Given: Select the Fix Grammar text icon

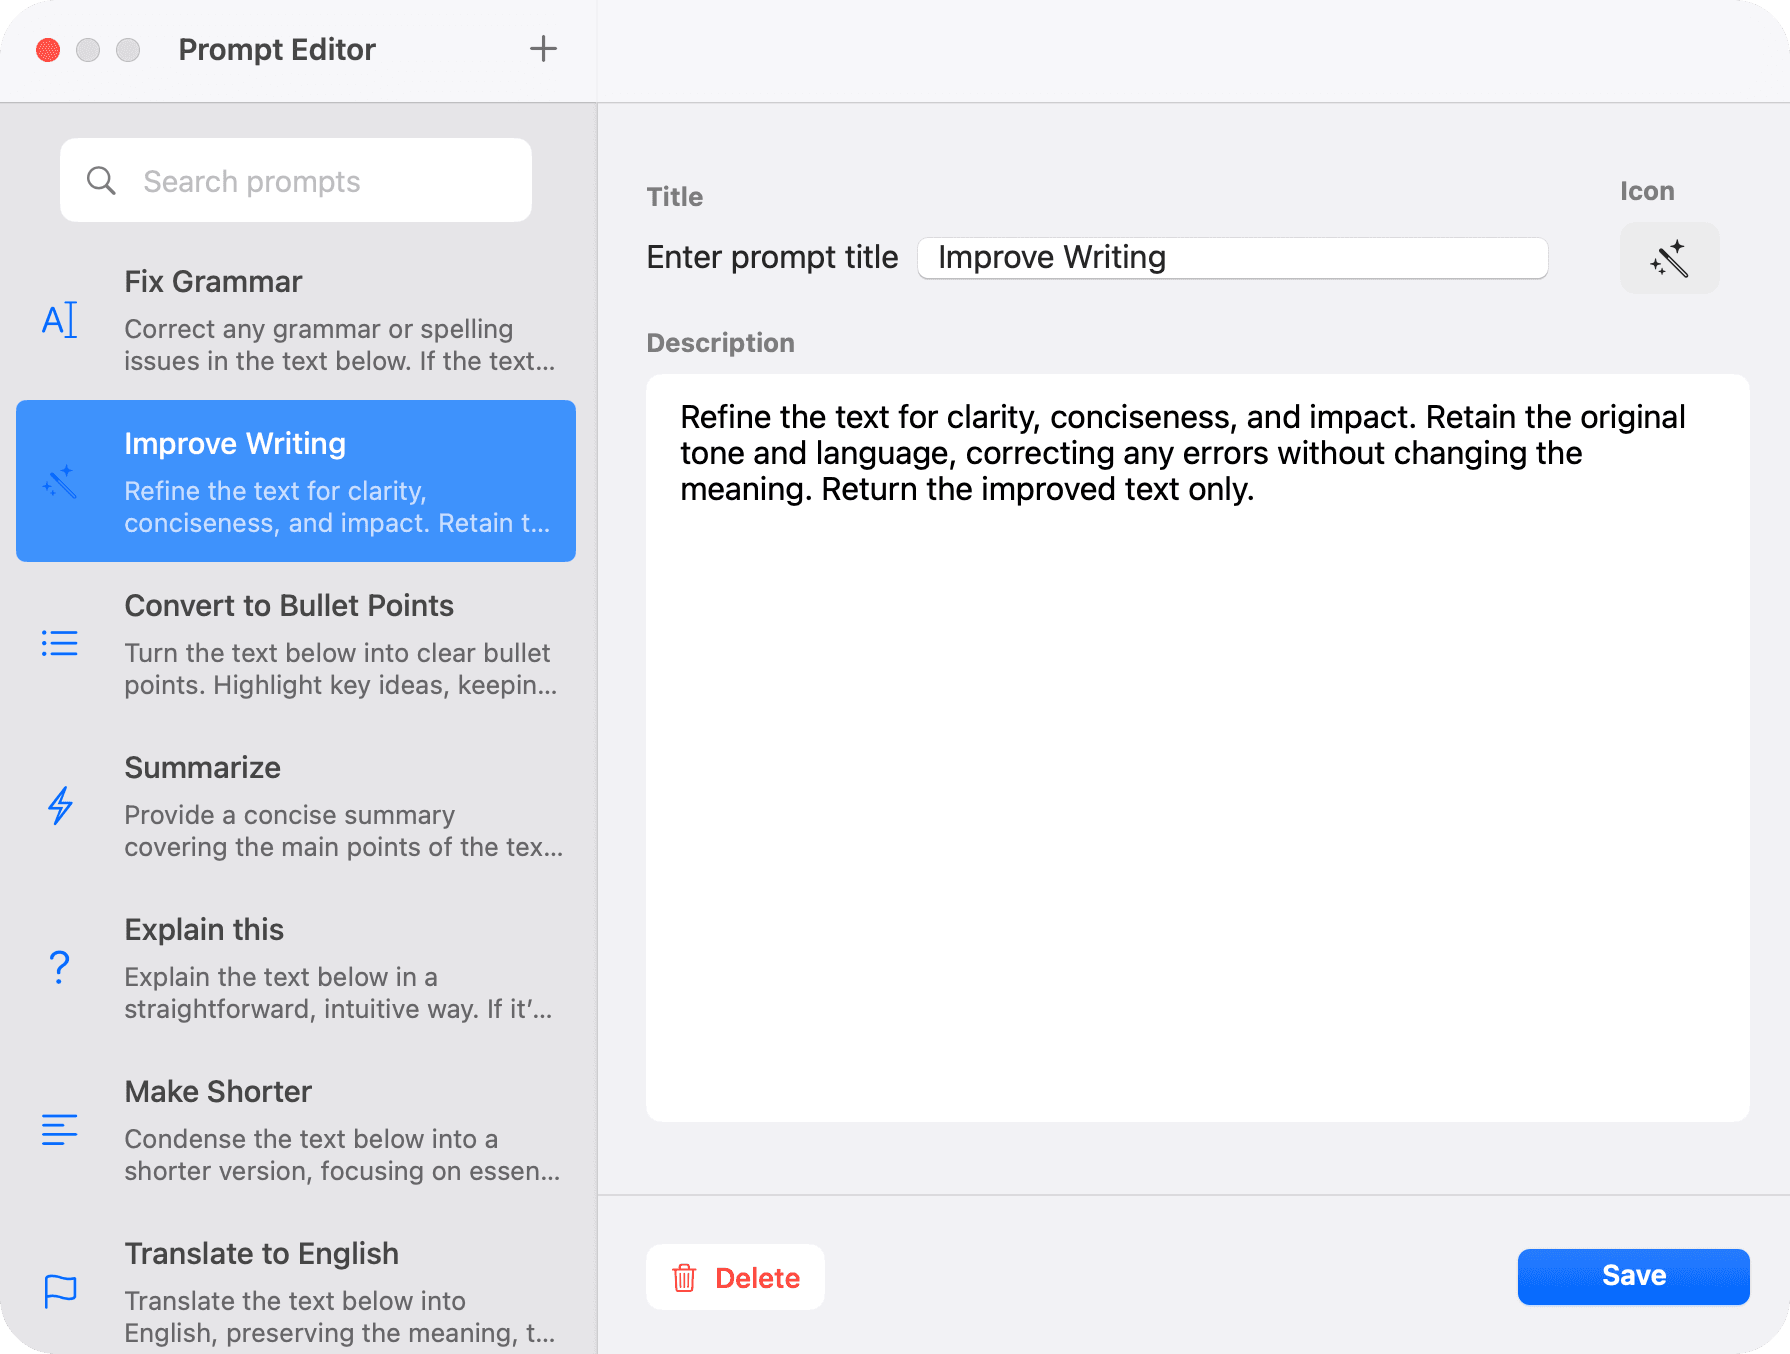Looking at the screenshot, I should [x=60, y=320].
